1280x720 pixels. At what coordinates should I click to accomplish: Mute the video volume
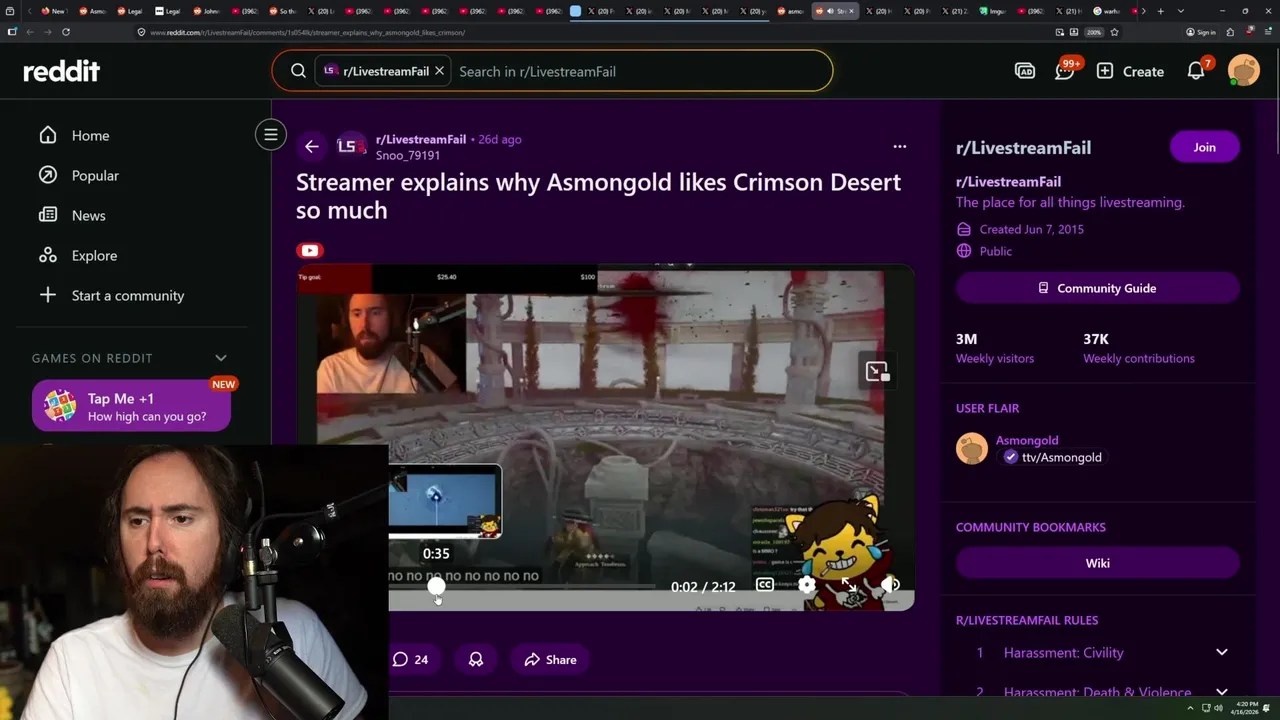click(891, 585)
